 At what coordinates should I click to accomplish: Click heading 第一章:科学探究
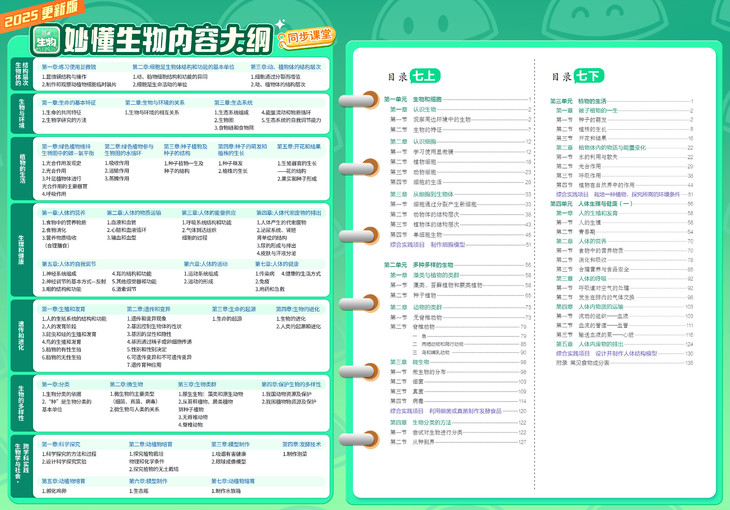click(61, 444)
